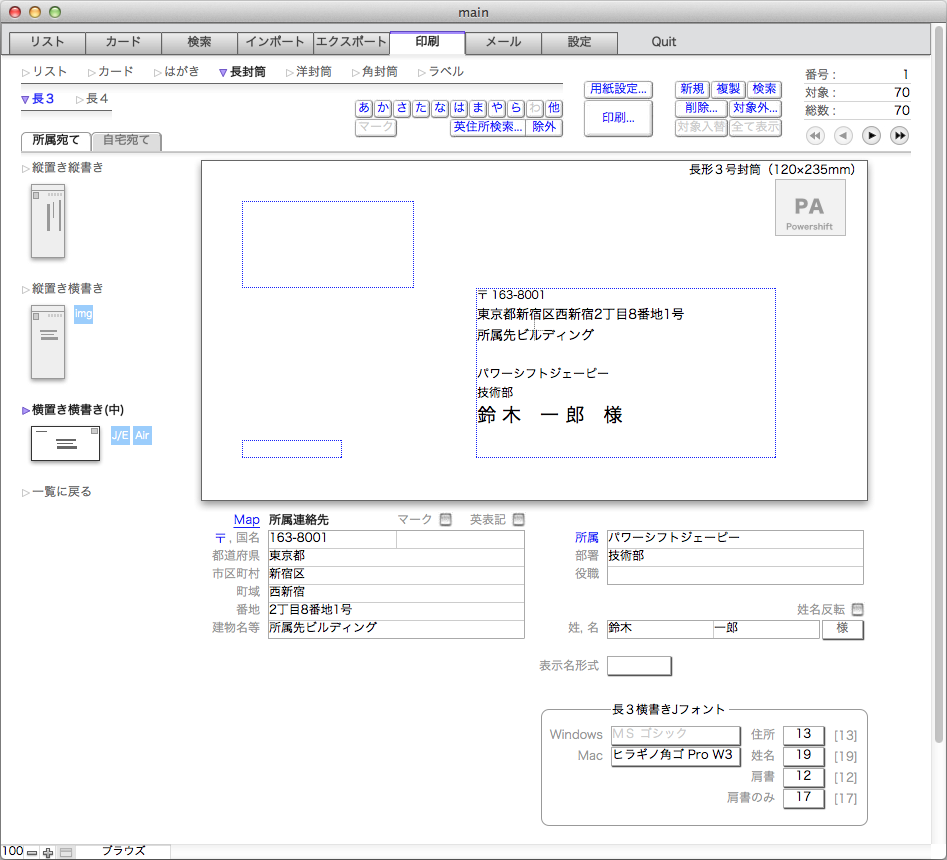The width and height of the screenshot is (947, 860).
Task: Open the 表示名形式 dropdown
Action: (639, 666)
